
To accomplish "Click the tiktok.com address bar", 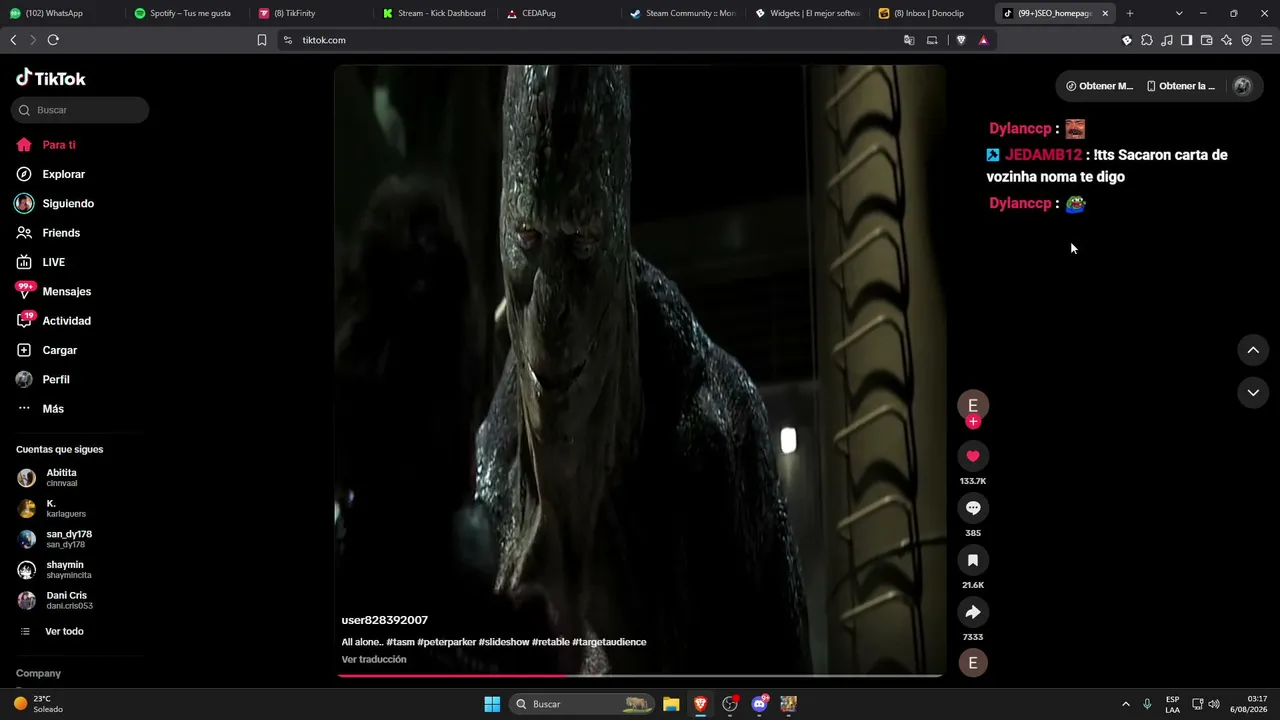I will point(590,40).
